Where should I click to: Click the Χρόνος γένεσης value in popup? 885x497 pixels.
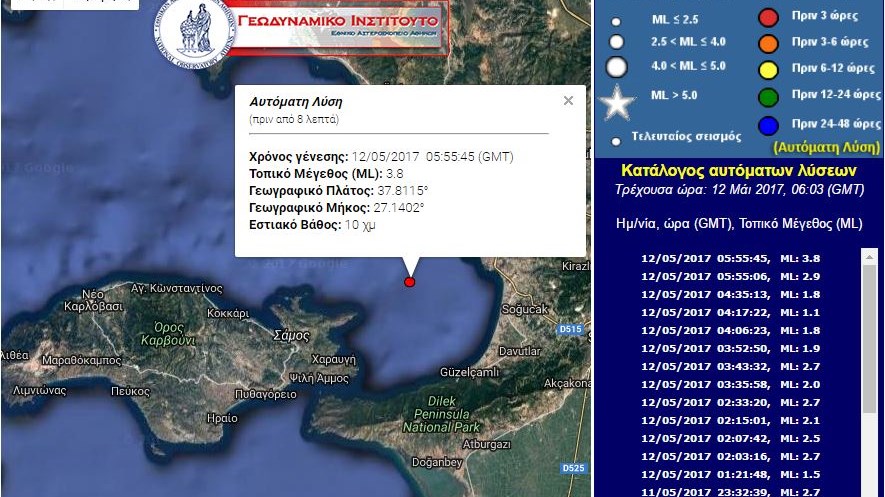pos(432,157)
